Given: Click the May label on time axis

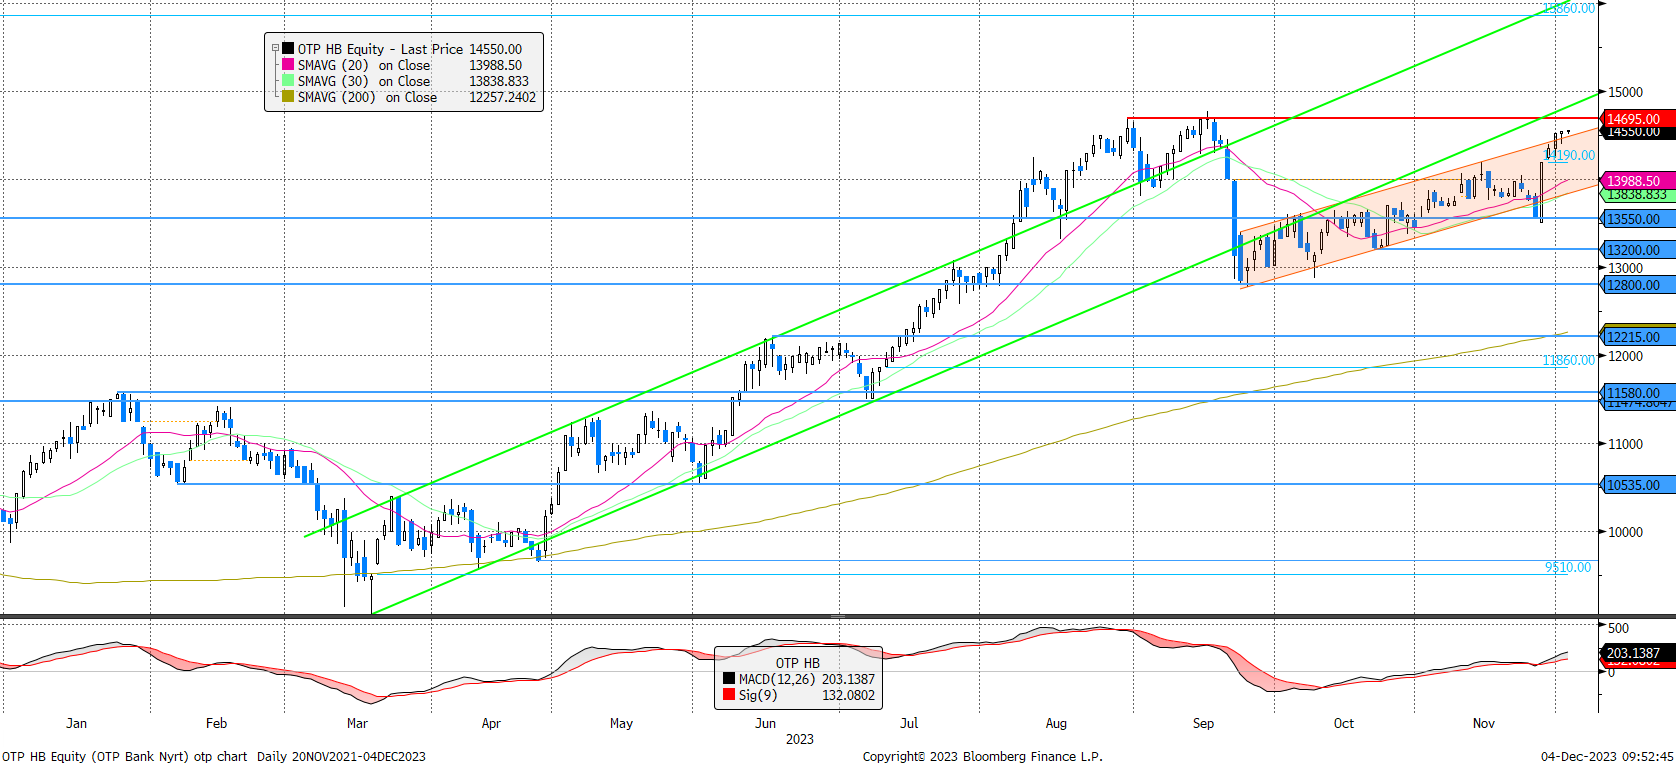Looking at the screenshot, I should (621, 723).
